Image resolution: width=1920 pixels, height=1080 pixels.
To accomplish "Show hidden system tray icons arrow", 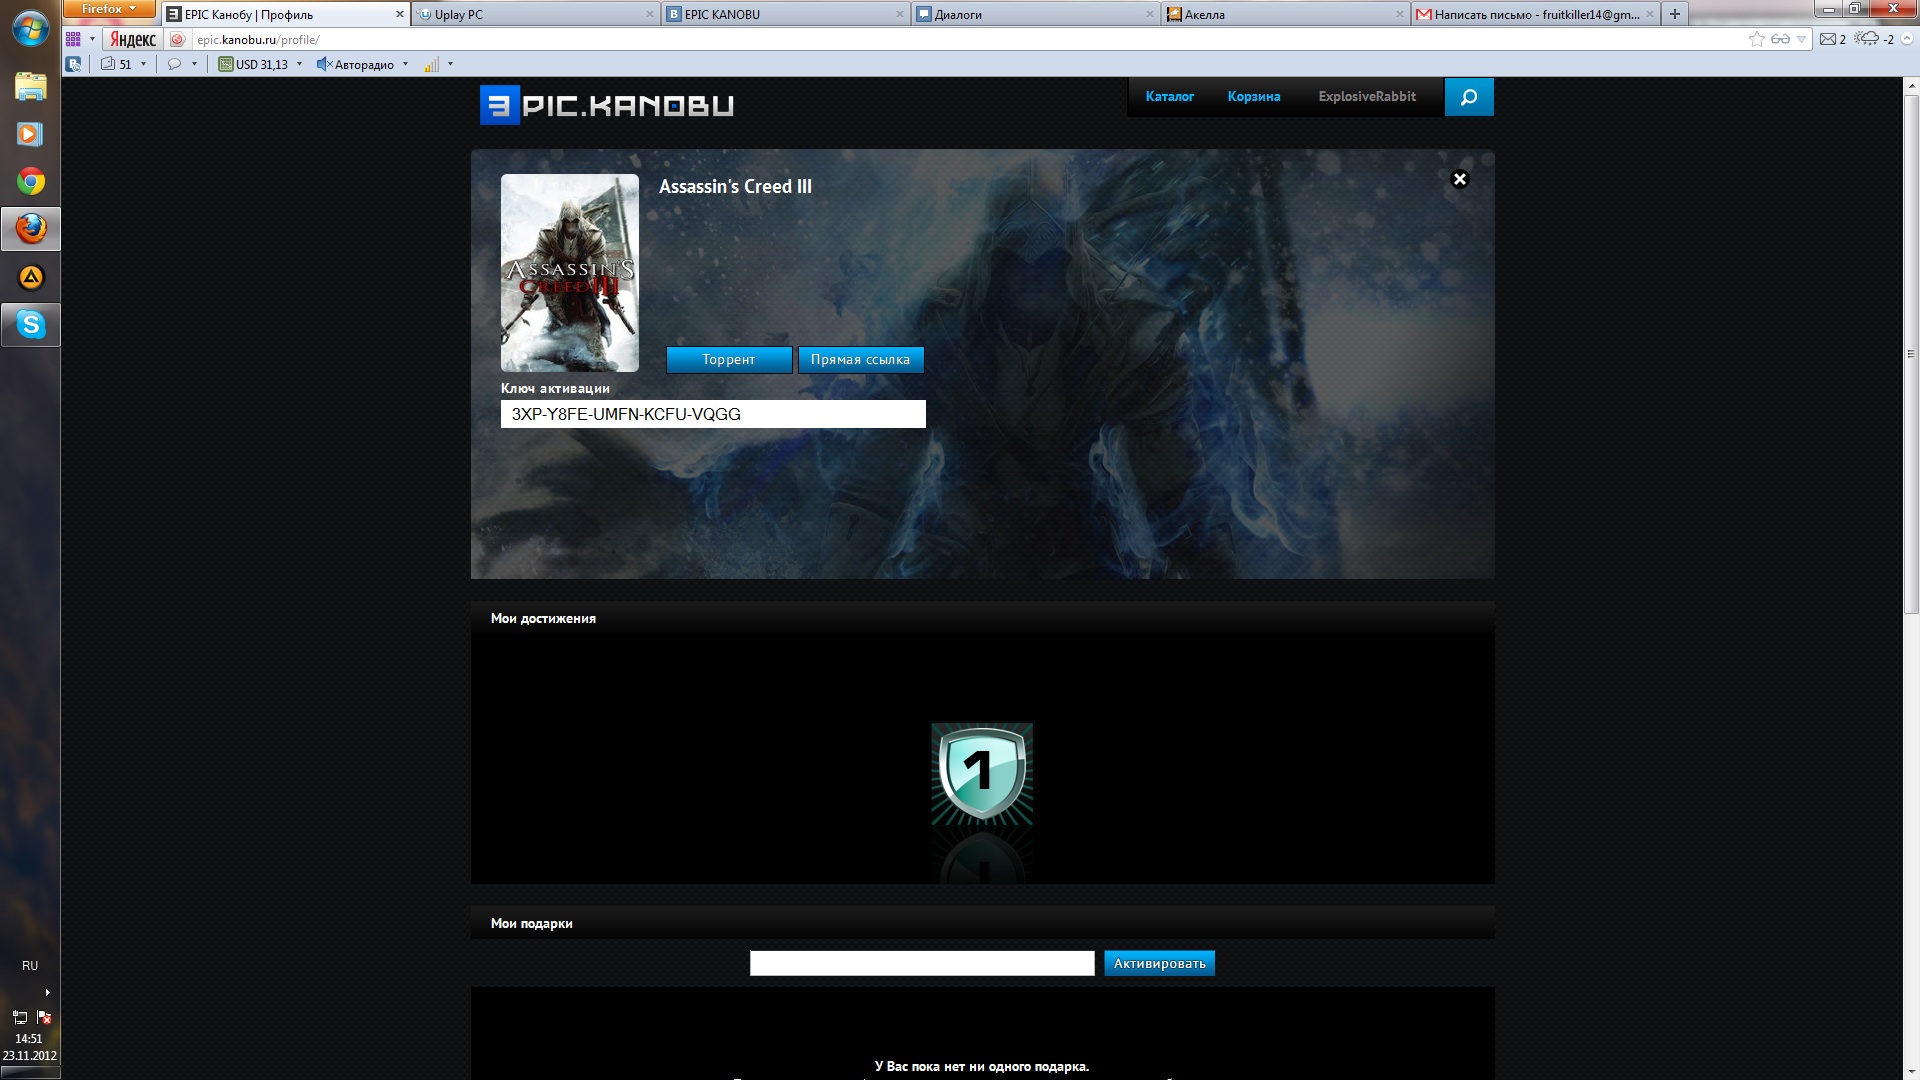I will [47, 992].
